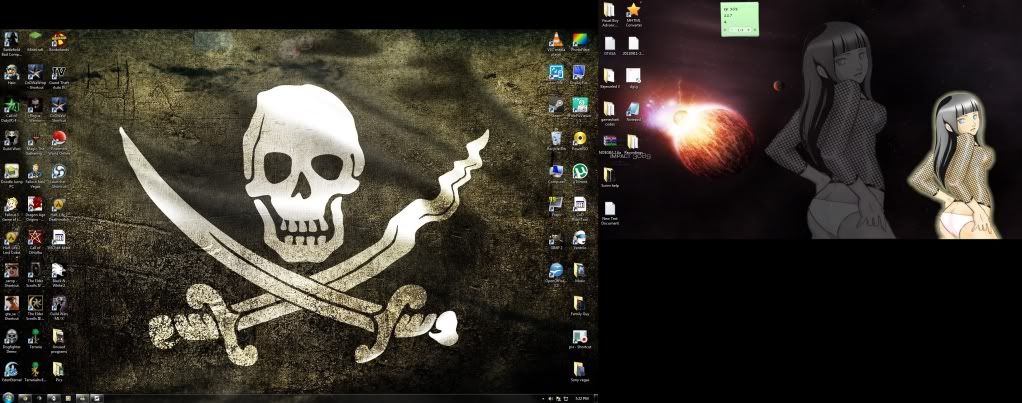Open the OpenOffice.org desktop icon
This screenshot has width=1022, height=403.
(555, 272)
